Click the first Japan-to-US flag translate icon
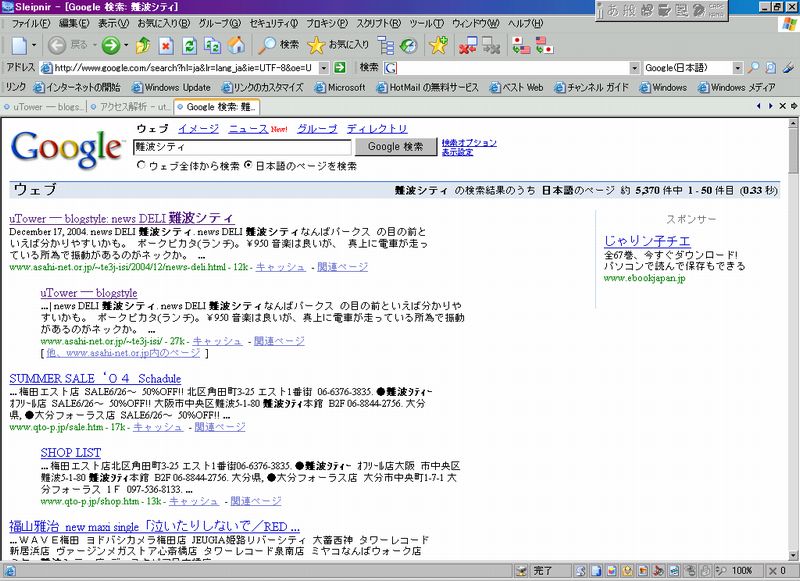Image resolution: width=800 pixels, height=581 pixels. (x=521, y=46)
